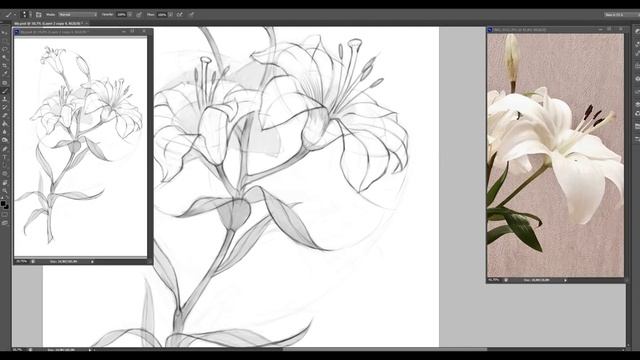This screenshot has width=640, height=360.
Task: Select the Lasso tool
Action: [x=4, y=49]
